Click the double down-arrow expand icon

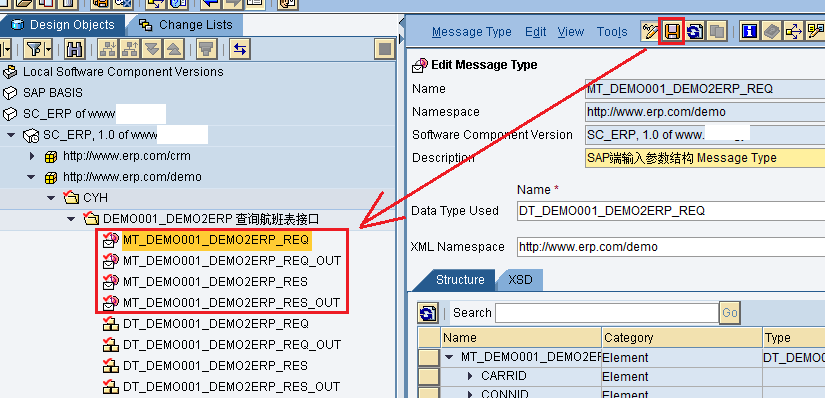pos(152,50)
